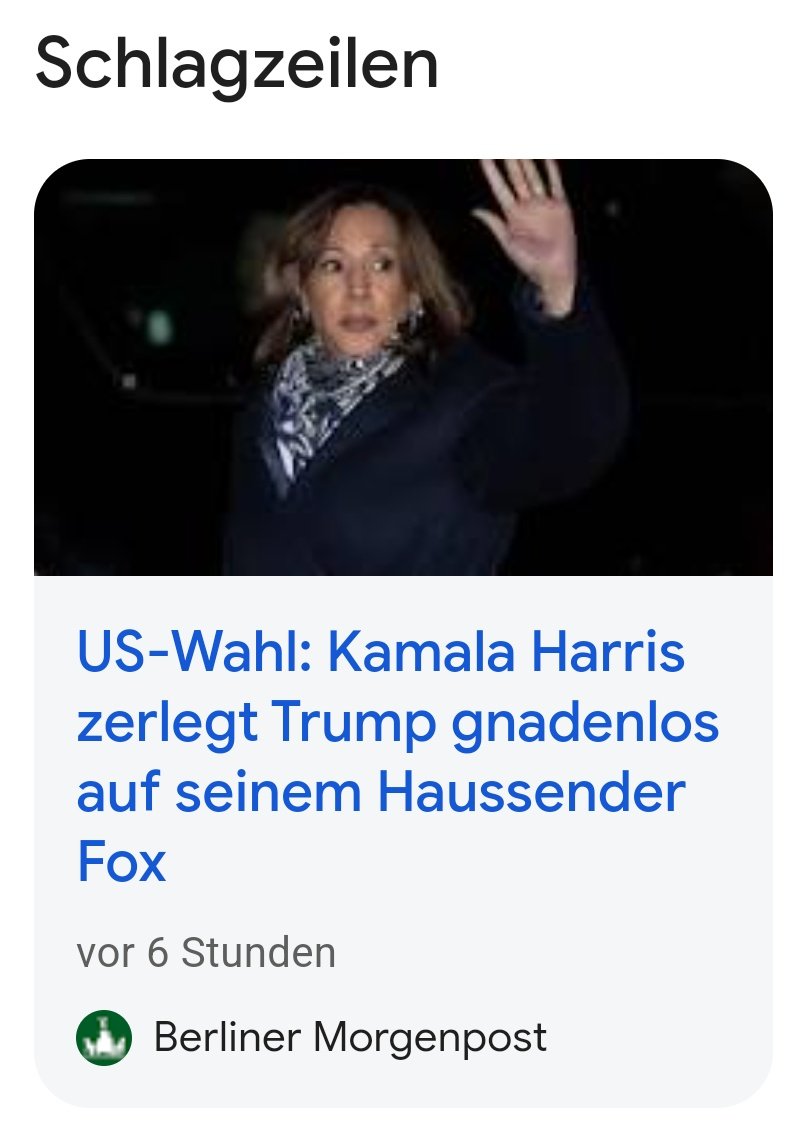
Task: Open the Kamala Harris headline article link
Action: click(x=397, y=757)
